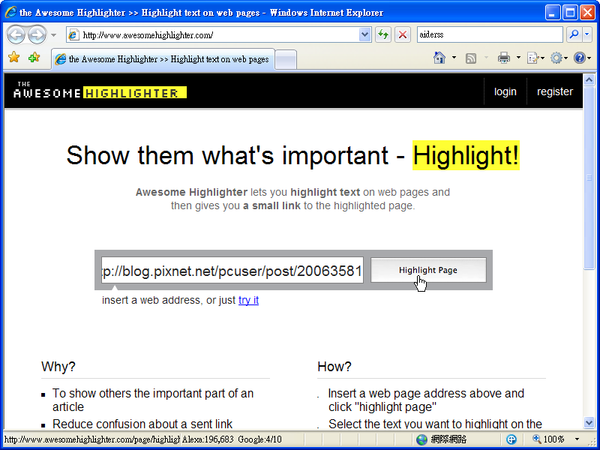Click the register link

pyautogui.click(x=555, y=91)
